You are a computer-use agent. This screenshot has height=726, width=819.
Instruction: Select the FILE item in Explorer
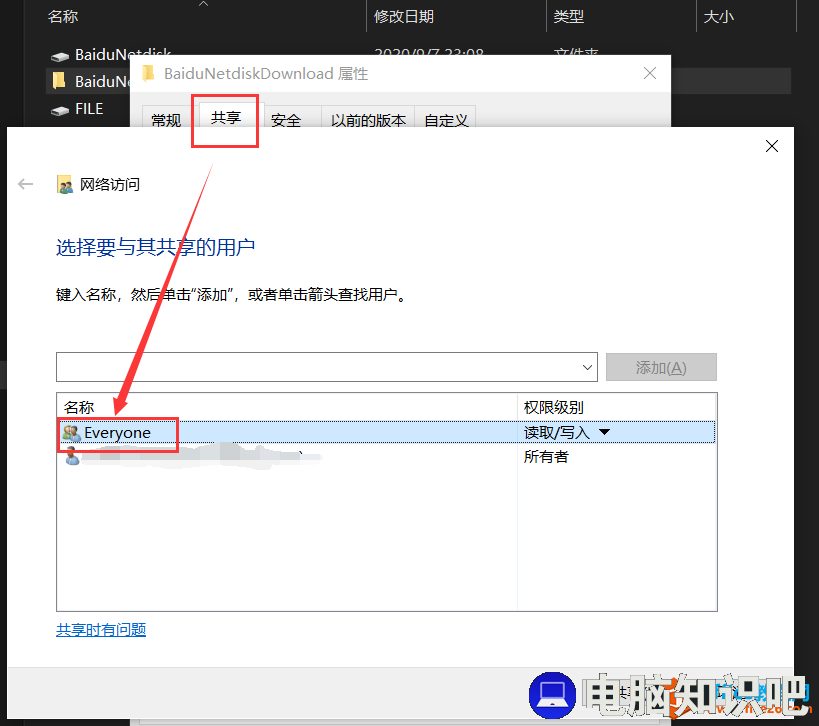tap(89, 109)
